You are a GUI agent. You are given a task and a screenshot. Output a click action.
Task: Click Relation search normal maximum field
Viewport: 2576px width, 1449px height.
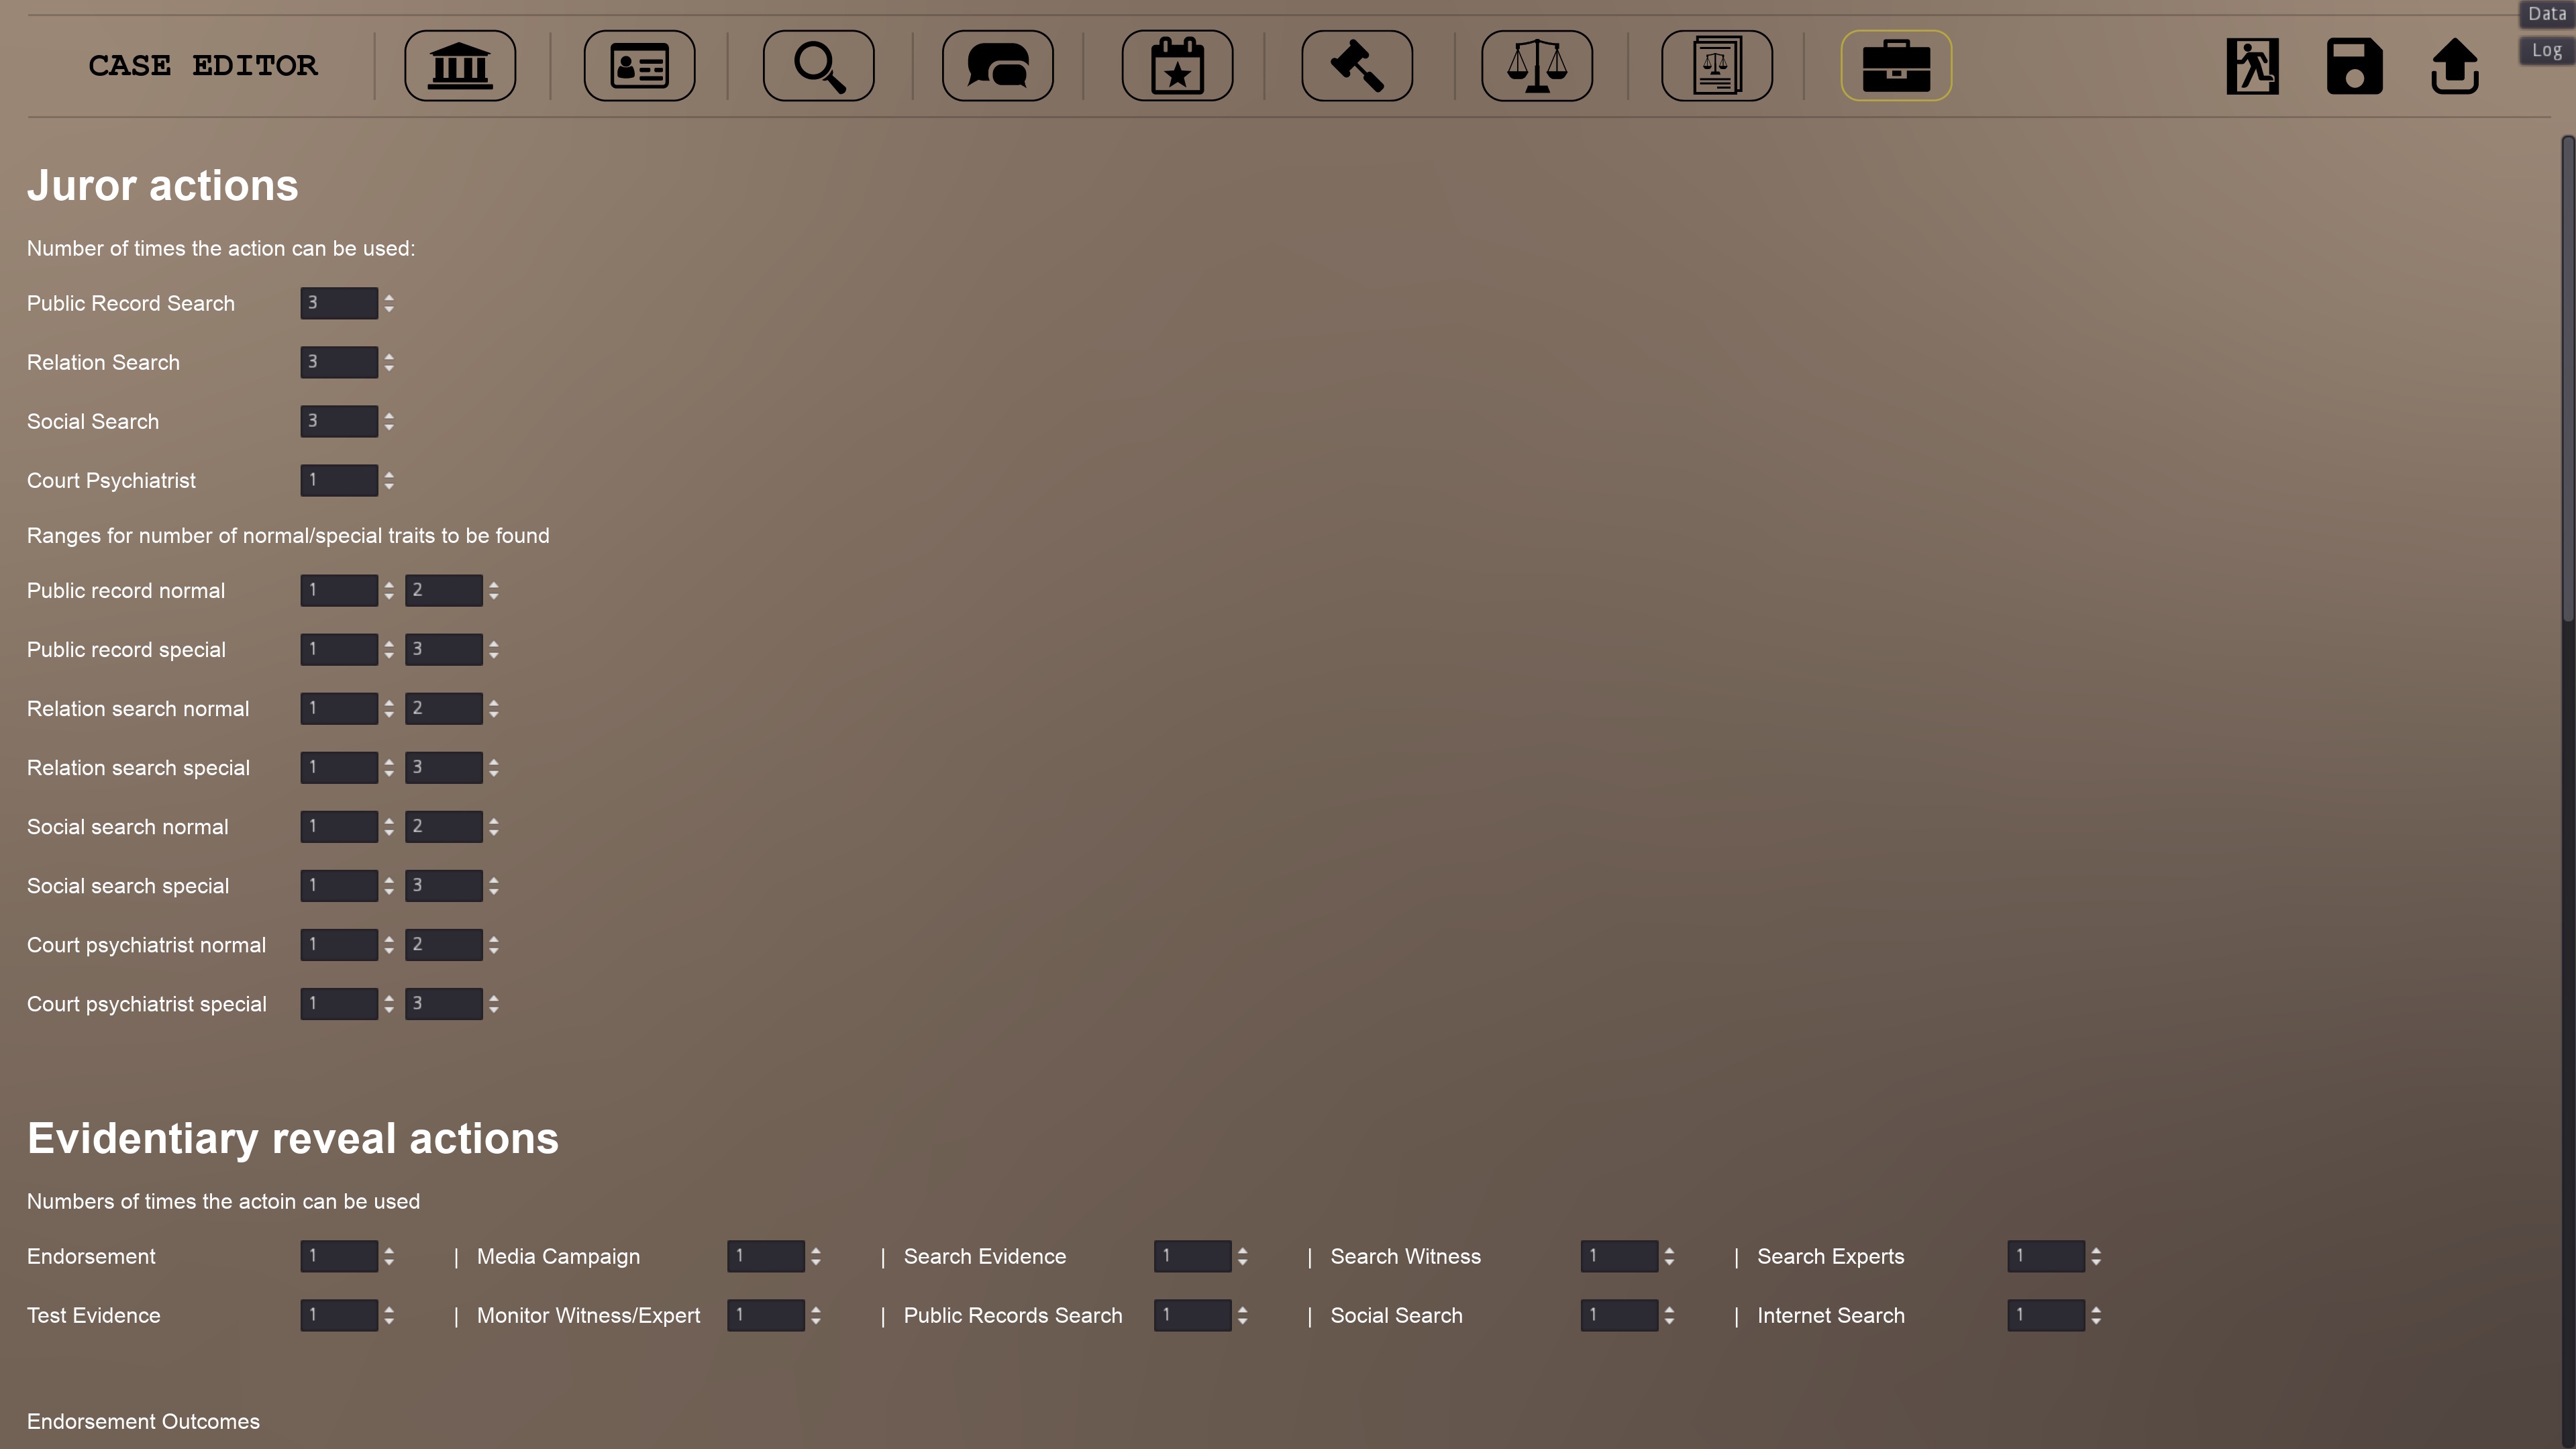[x=444, y=708]
